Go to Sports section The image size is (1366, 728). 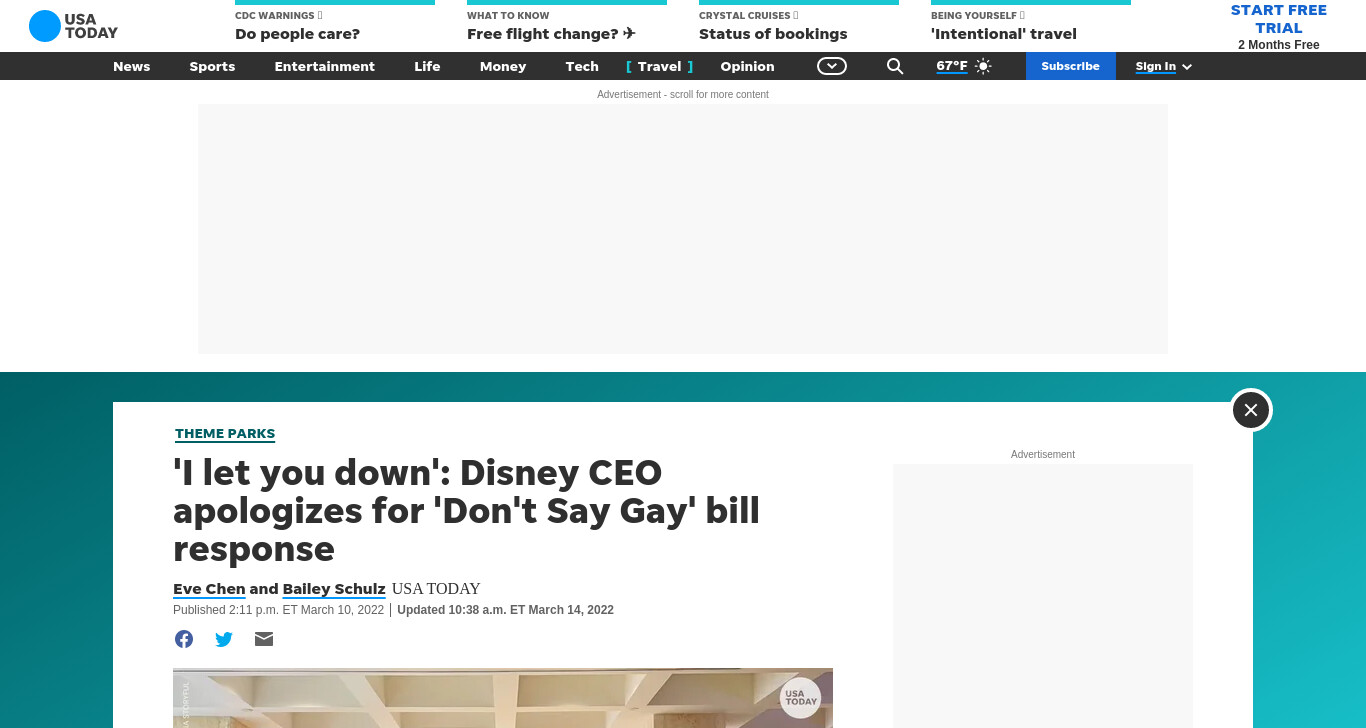click(212, 66)
